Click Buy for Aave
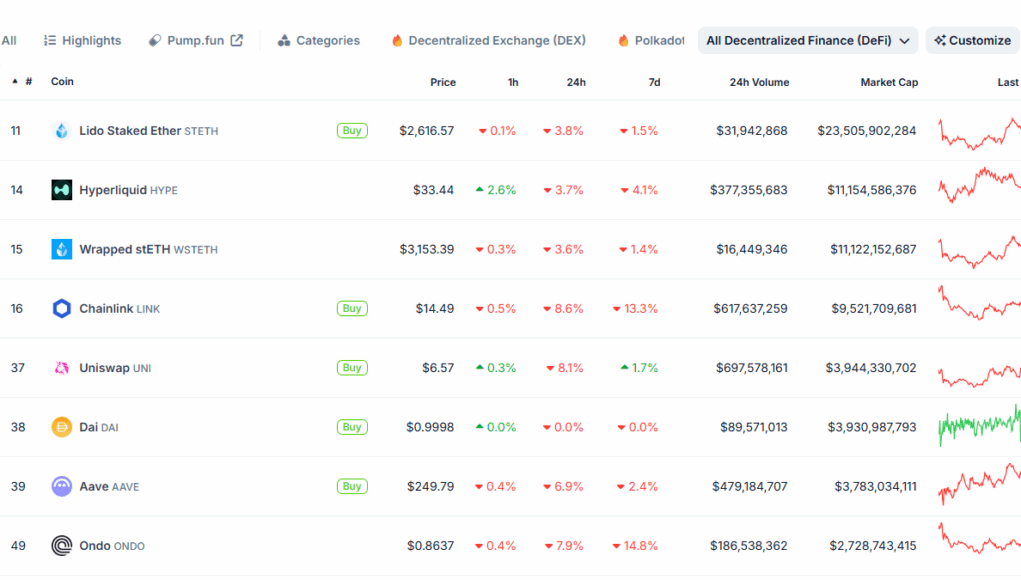This screenshot has height=580, width=1021. [352, 486]
